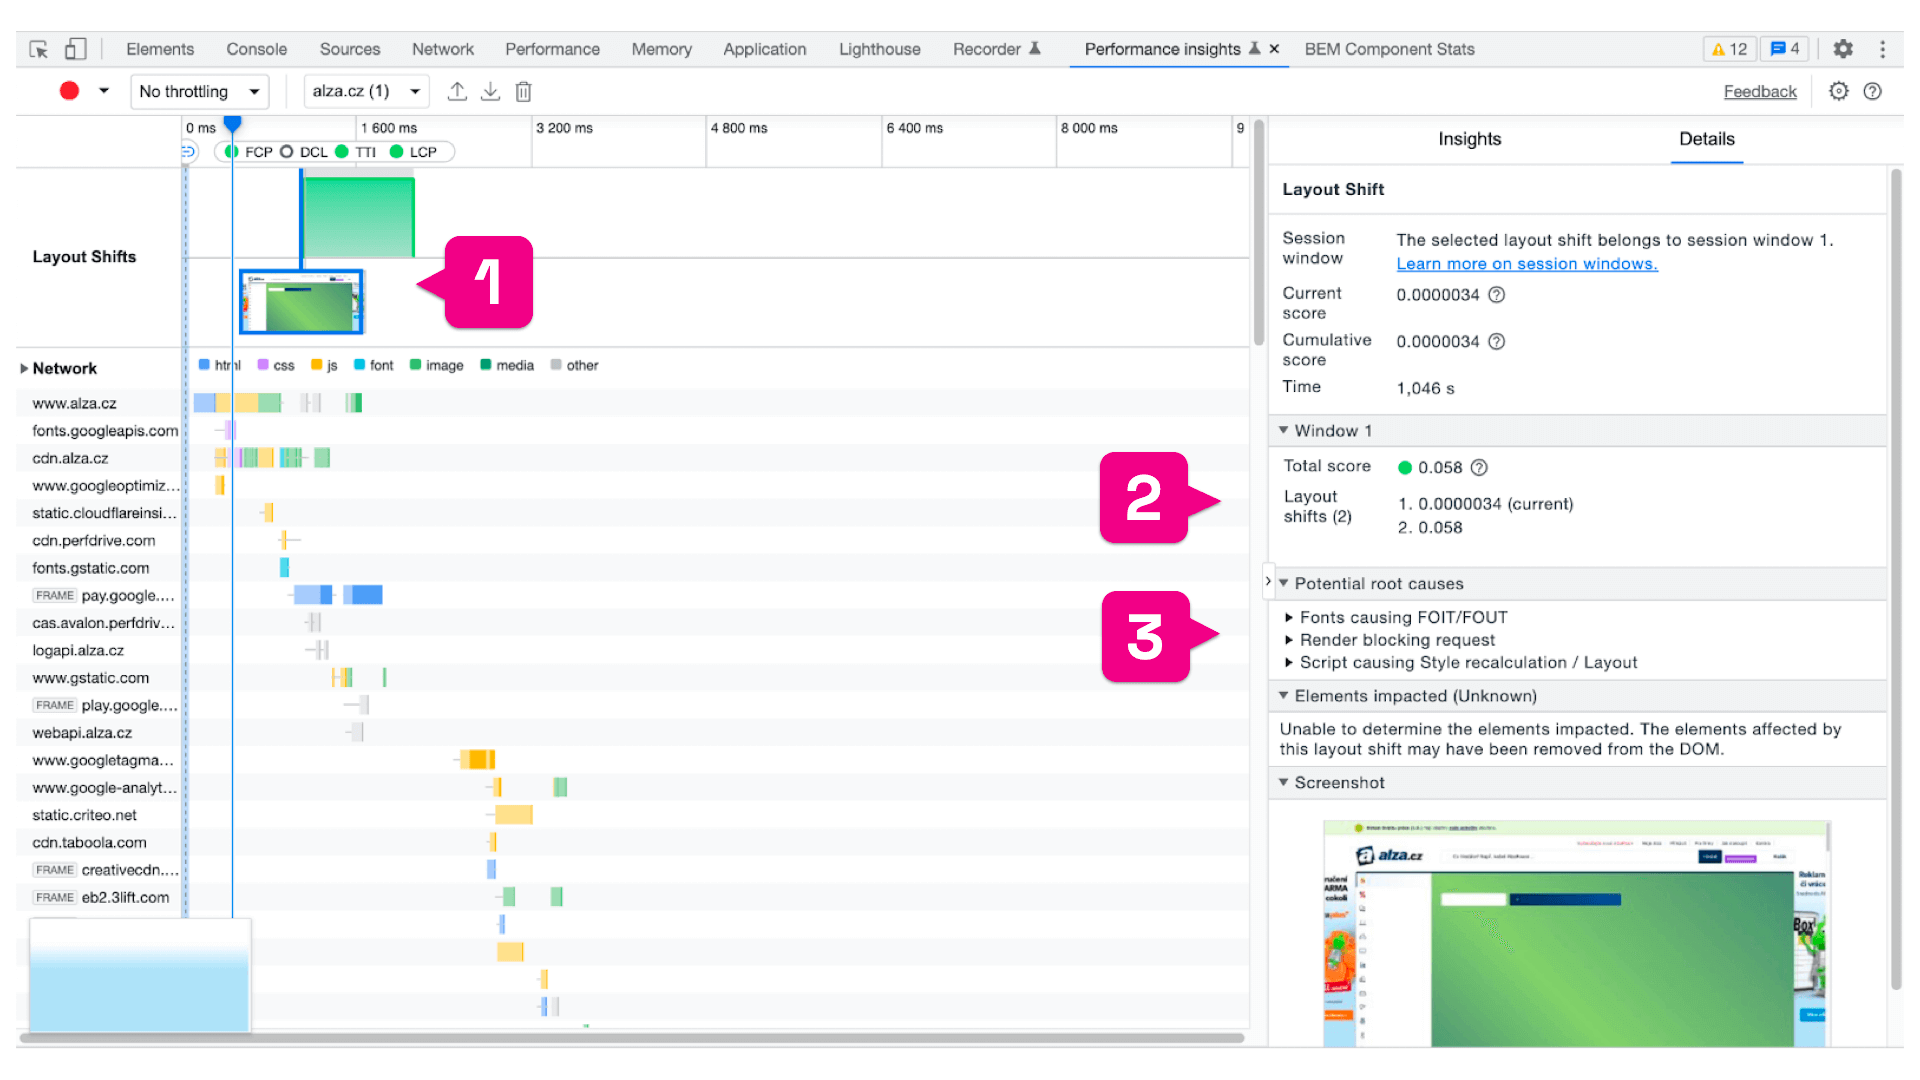Click the red record button
This screenshot has height=1080, width=1920.
(68, 91)
